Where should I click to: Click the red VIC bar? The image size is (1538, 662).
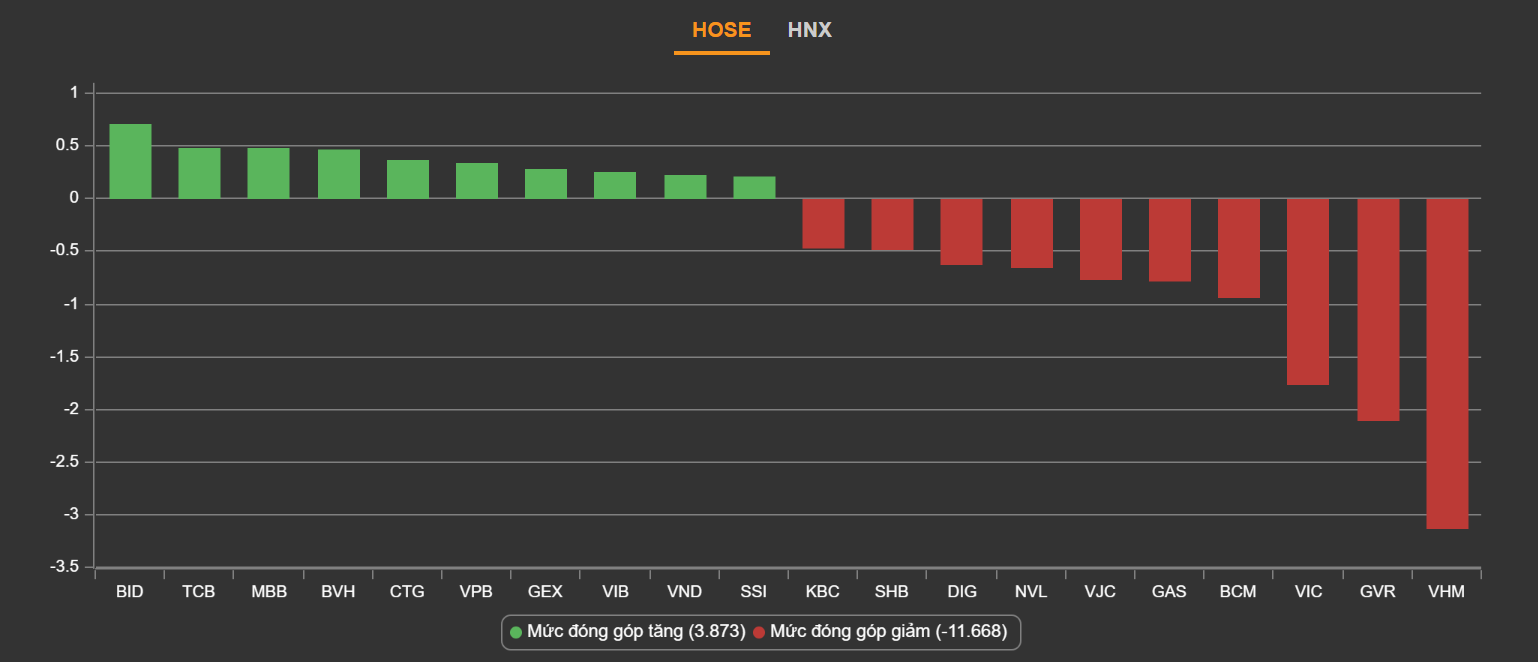pos(1308,291)
